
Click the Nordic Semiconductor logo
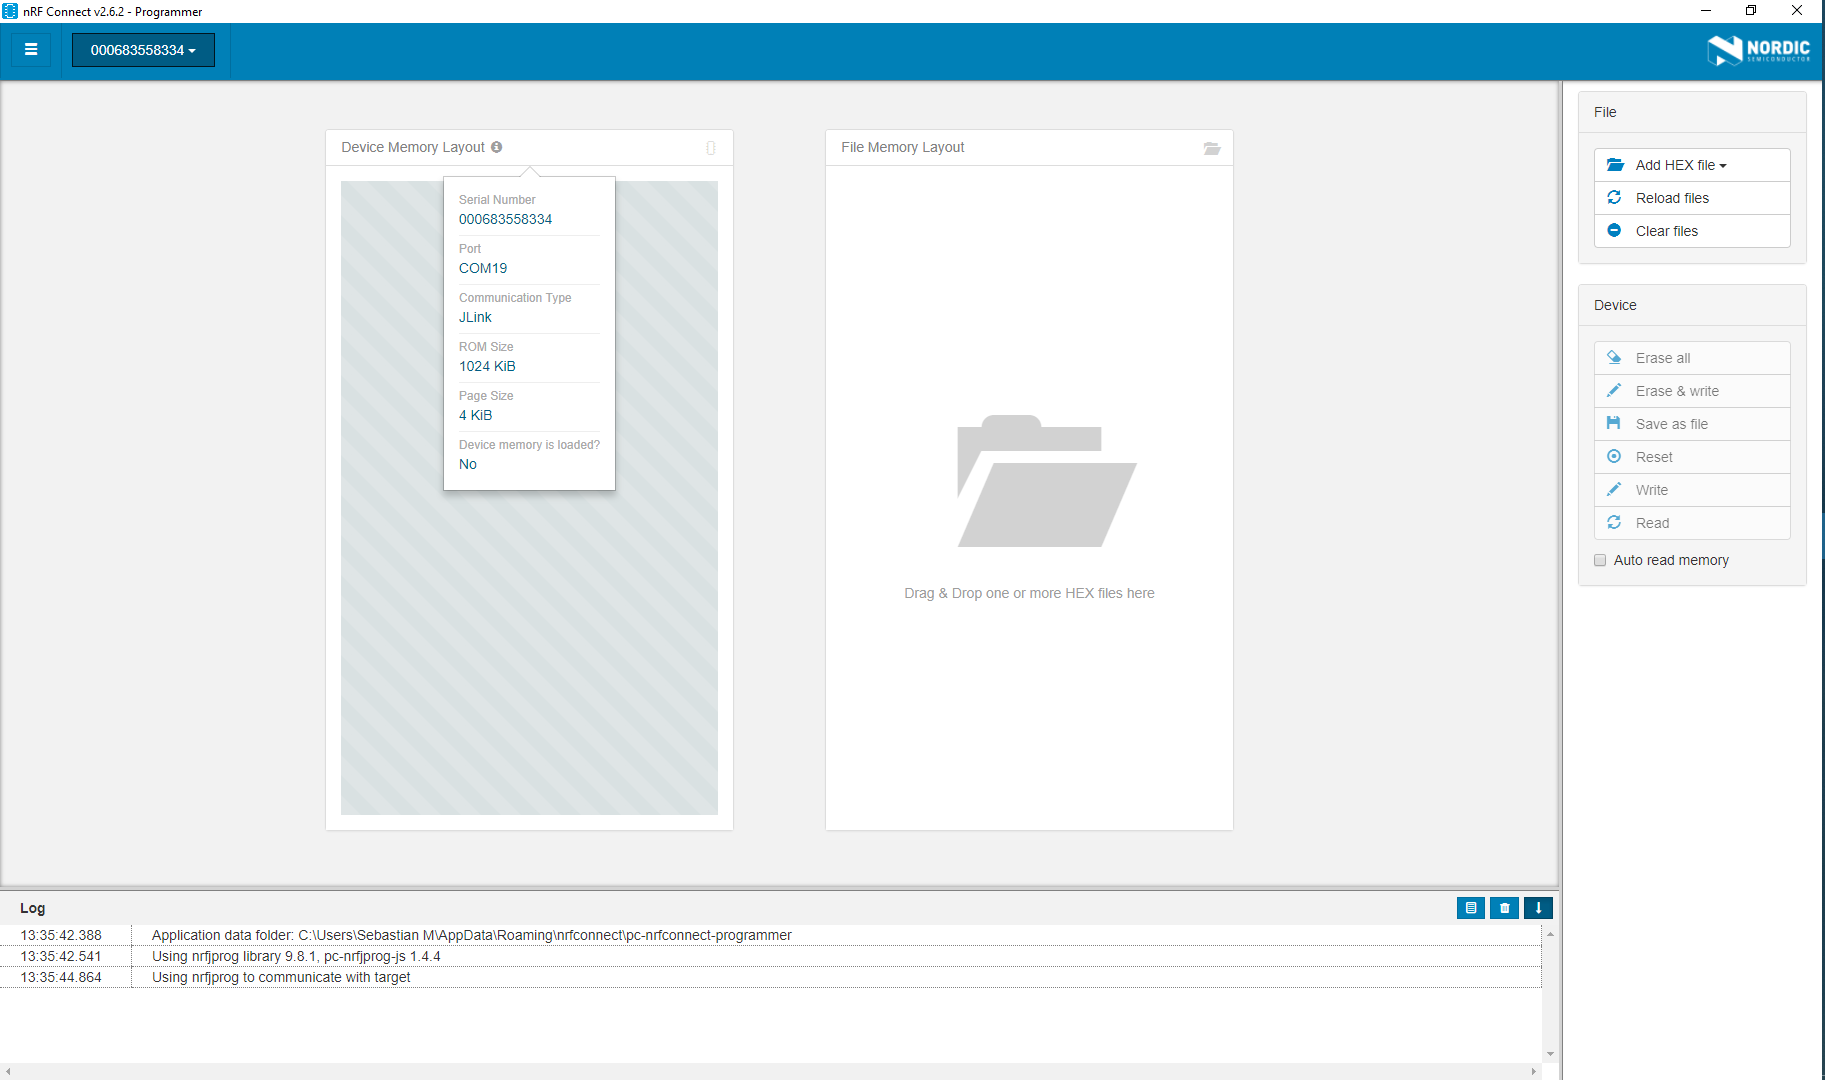point(1759,50)
